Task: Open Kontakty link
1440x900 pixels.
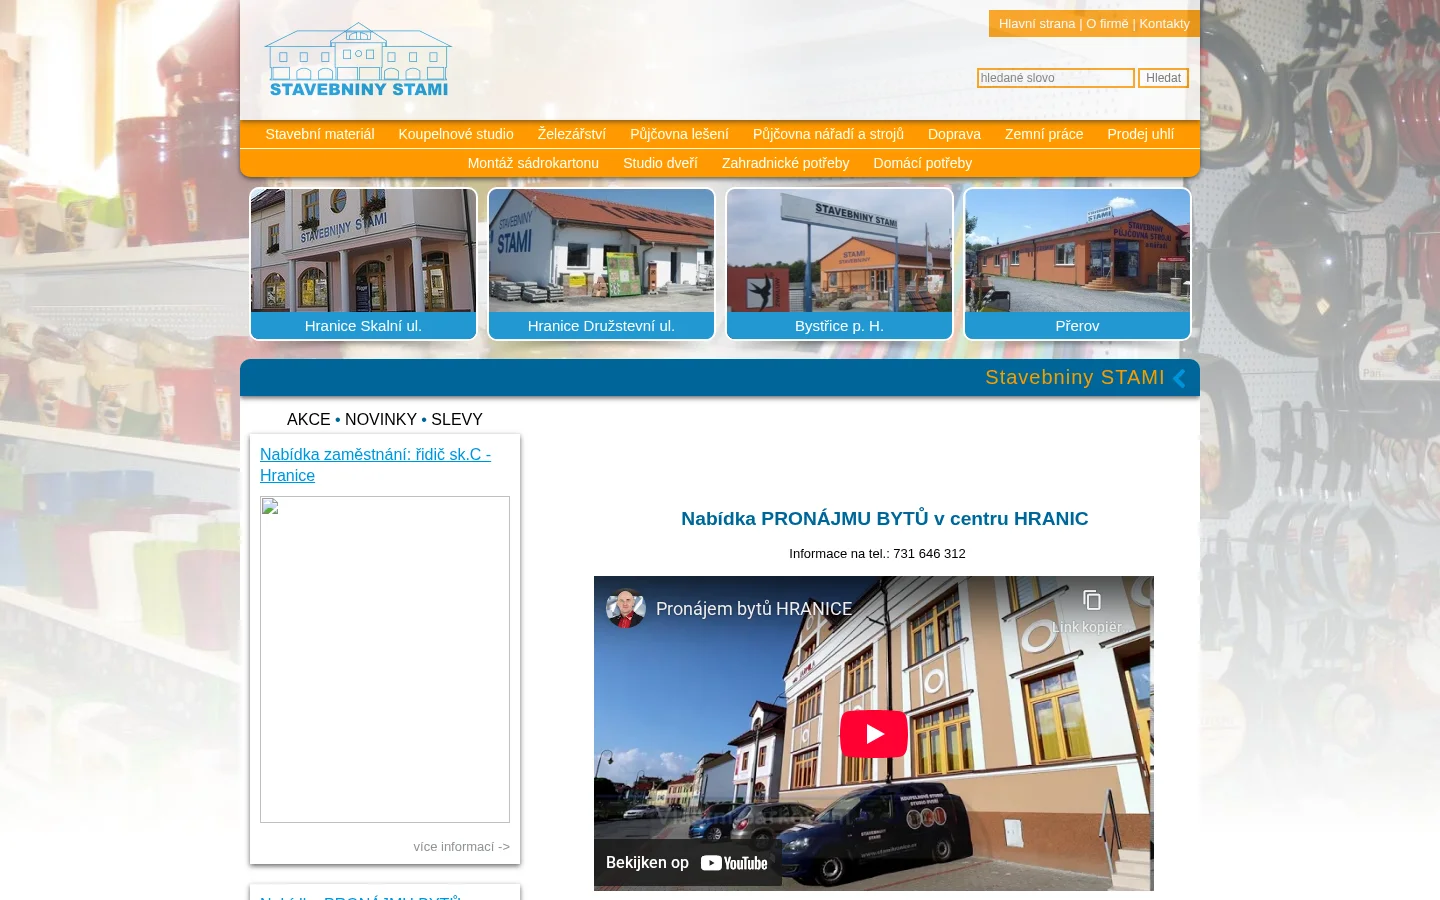Action: pos(1164,24)
